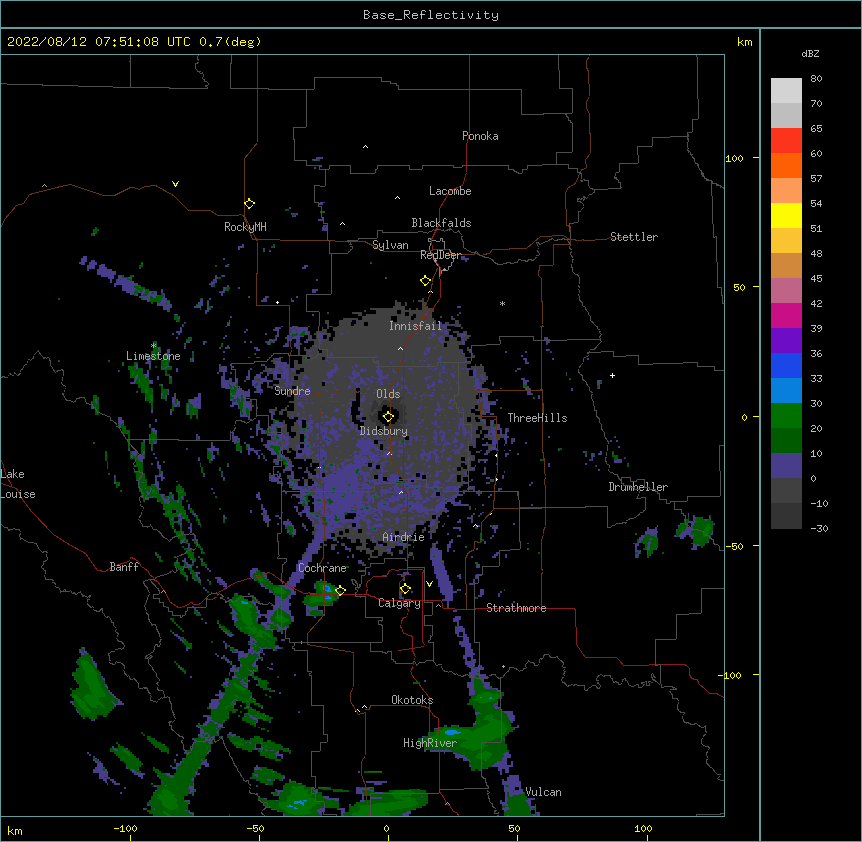Click the Lacombe city label
Viewport: 862px width, 842px height.
pyautogui.click(x=450, y=191)
